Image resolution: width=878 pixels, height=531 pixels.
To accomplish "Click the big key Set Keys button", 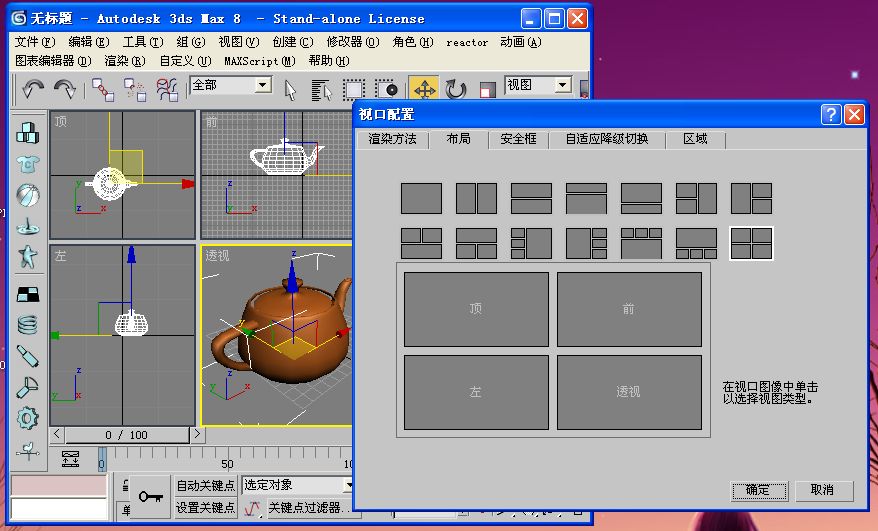I will click(150, 496).
